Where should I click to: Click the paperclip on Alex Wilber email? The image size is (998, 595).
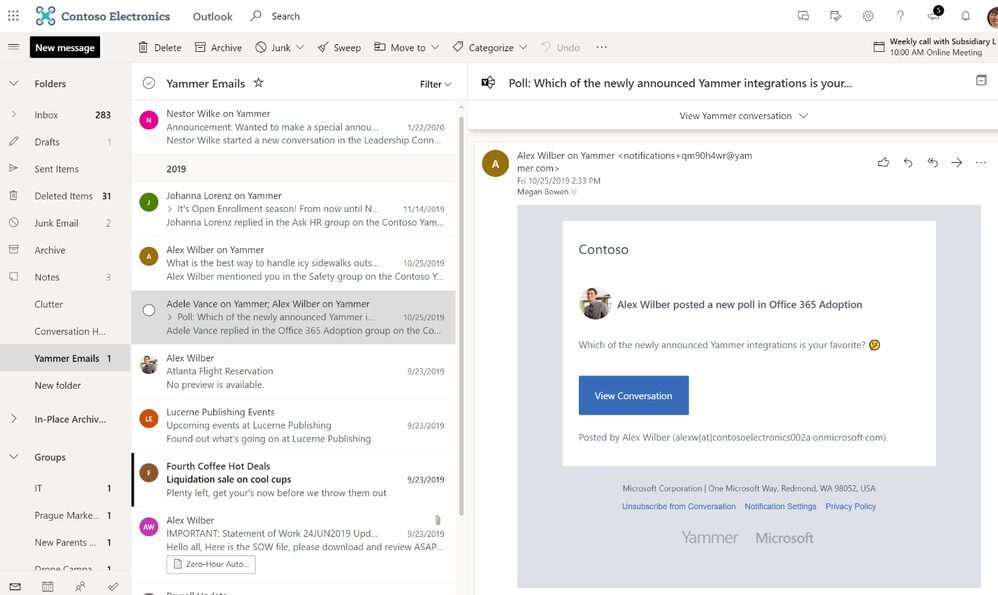click(438, 520)
